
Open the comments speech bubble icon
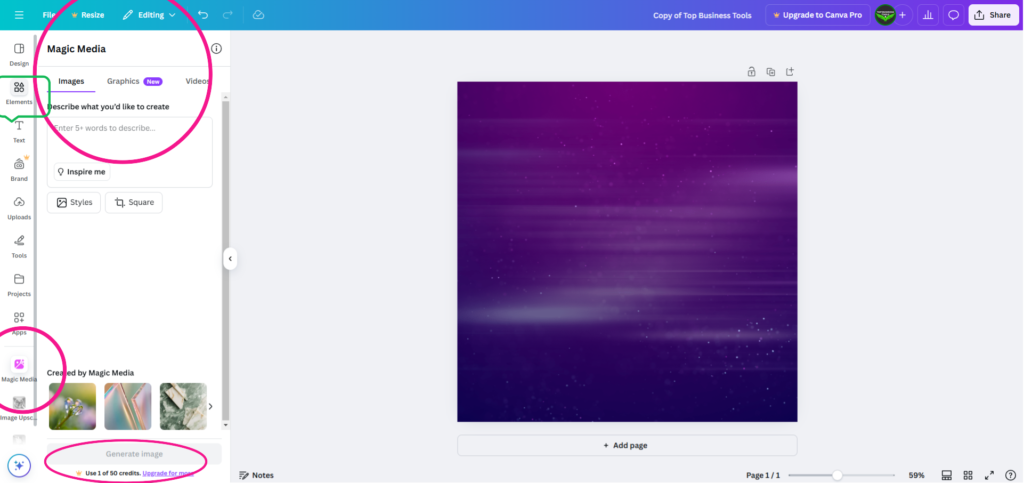[x=953, y=15]
